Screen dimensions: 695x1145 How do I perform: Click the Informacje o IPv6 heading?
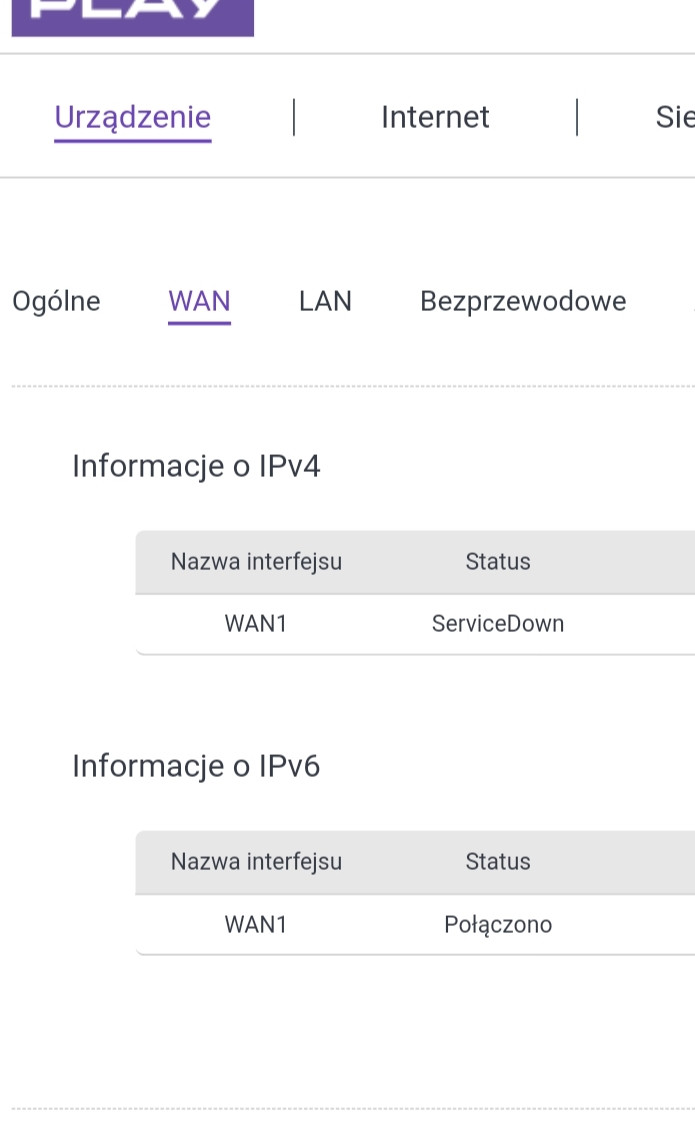point(196,767)
